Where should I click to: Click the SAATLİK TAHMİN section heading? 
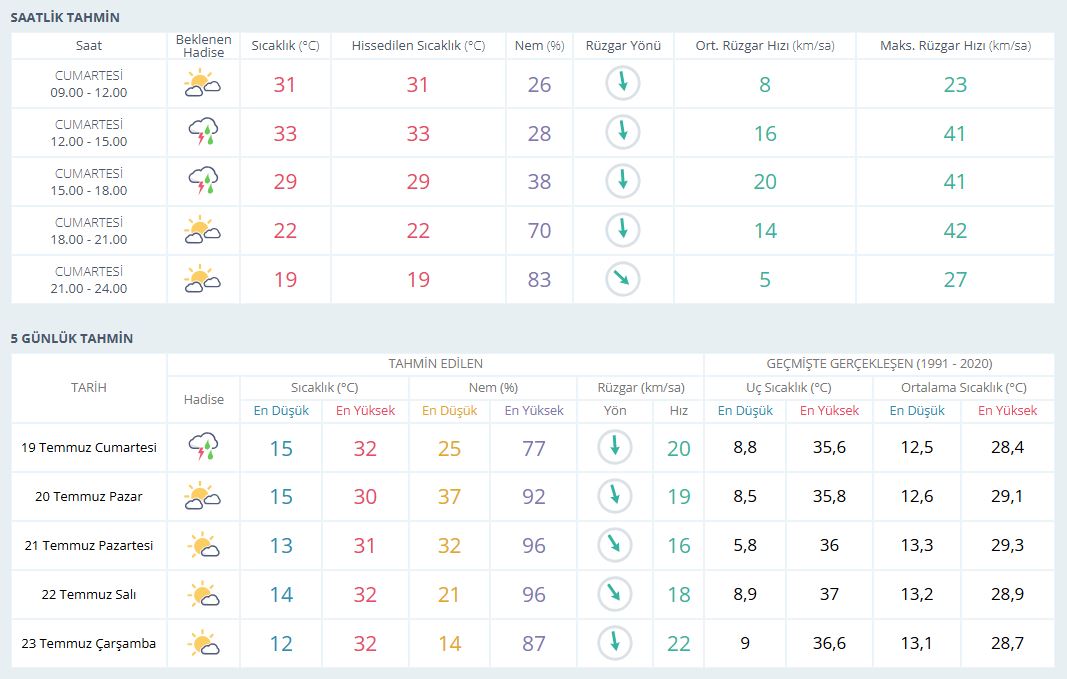65,18
